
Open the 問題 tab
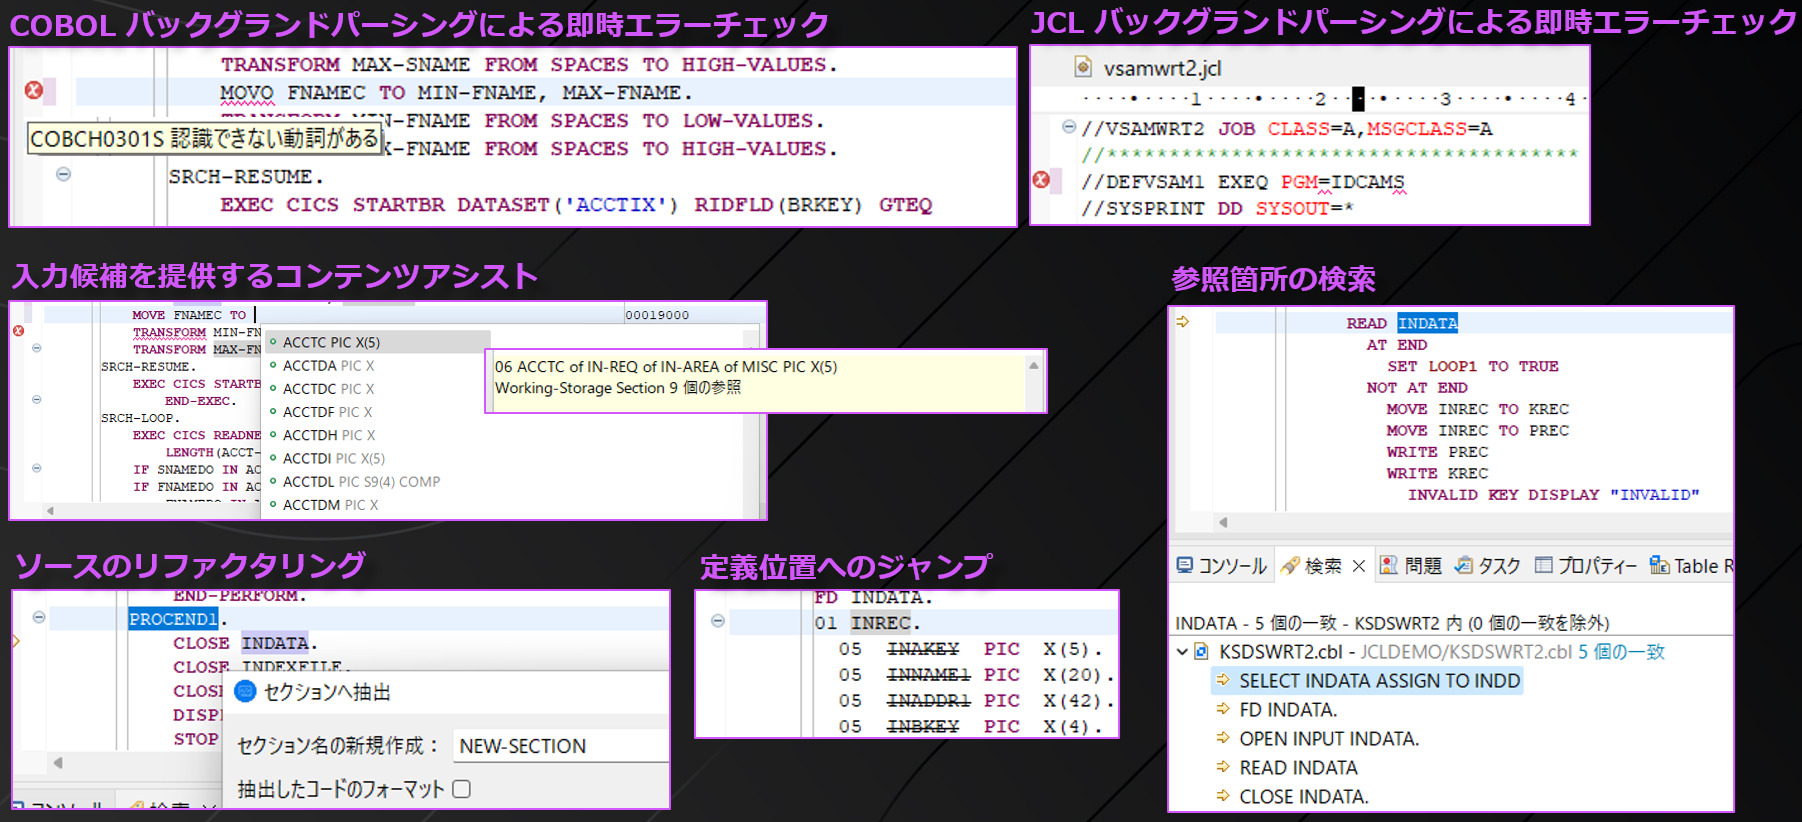1410,566
